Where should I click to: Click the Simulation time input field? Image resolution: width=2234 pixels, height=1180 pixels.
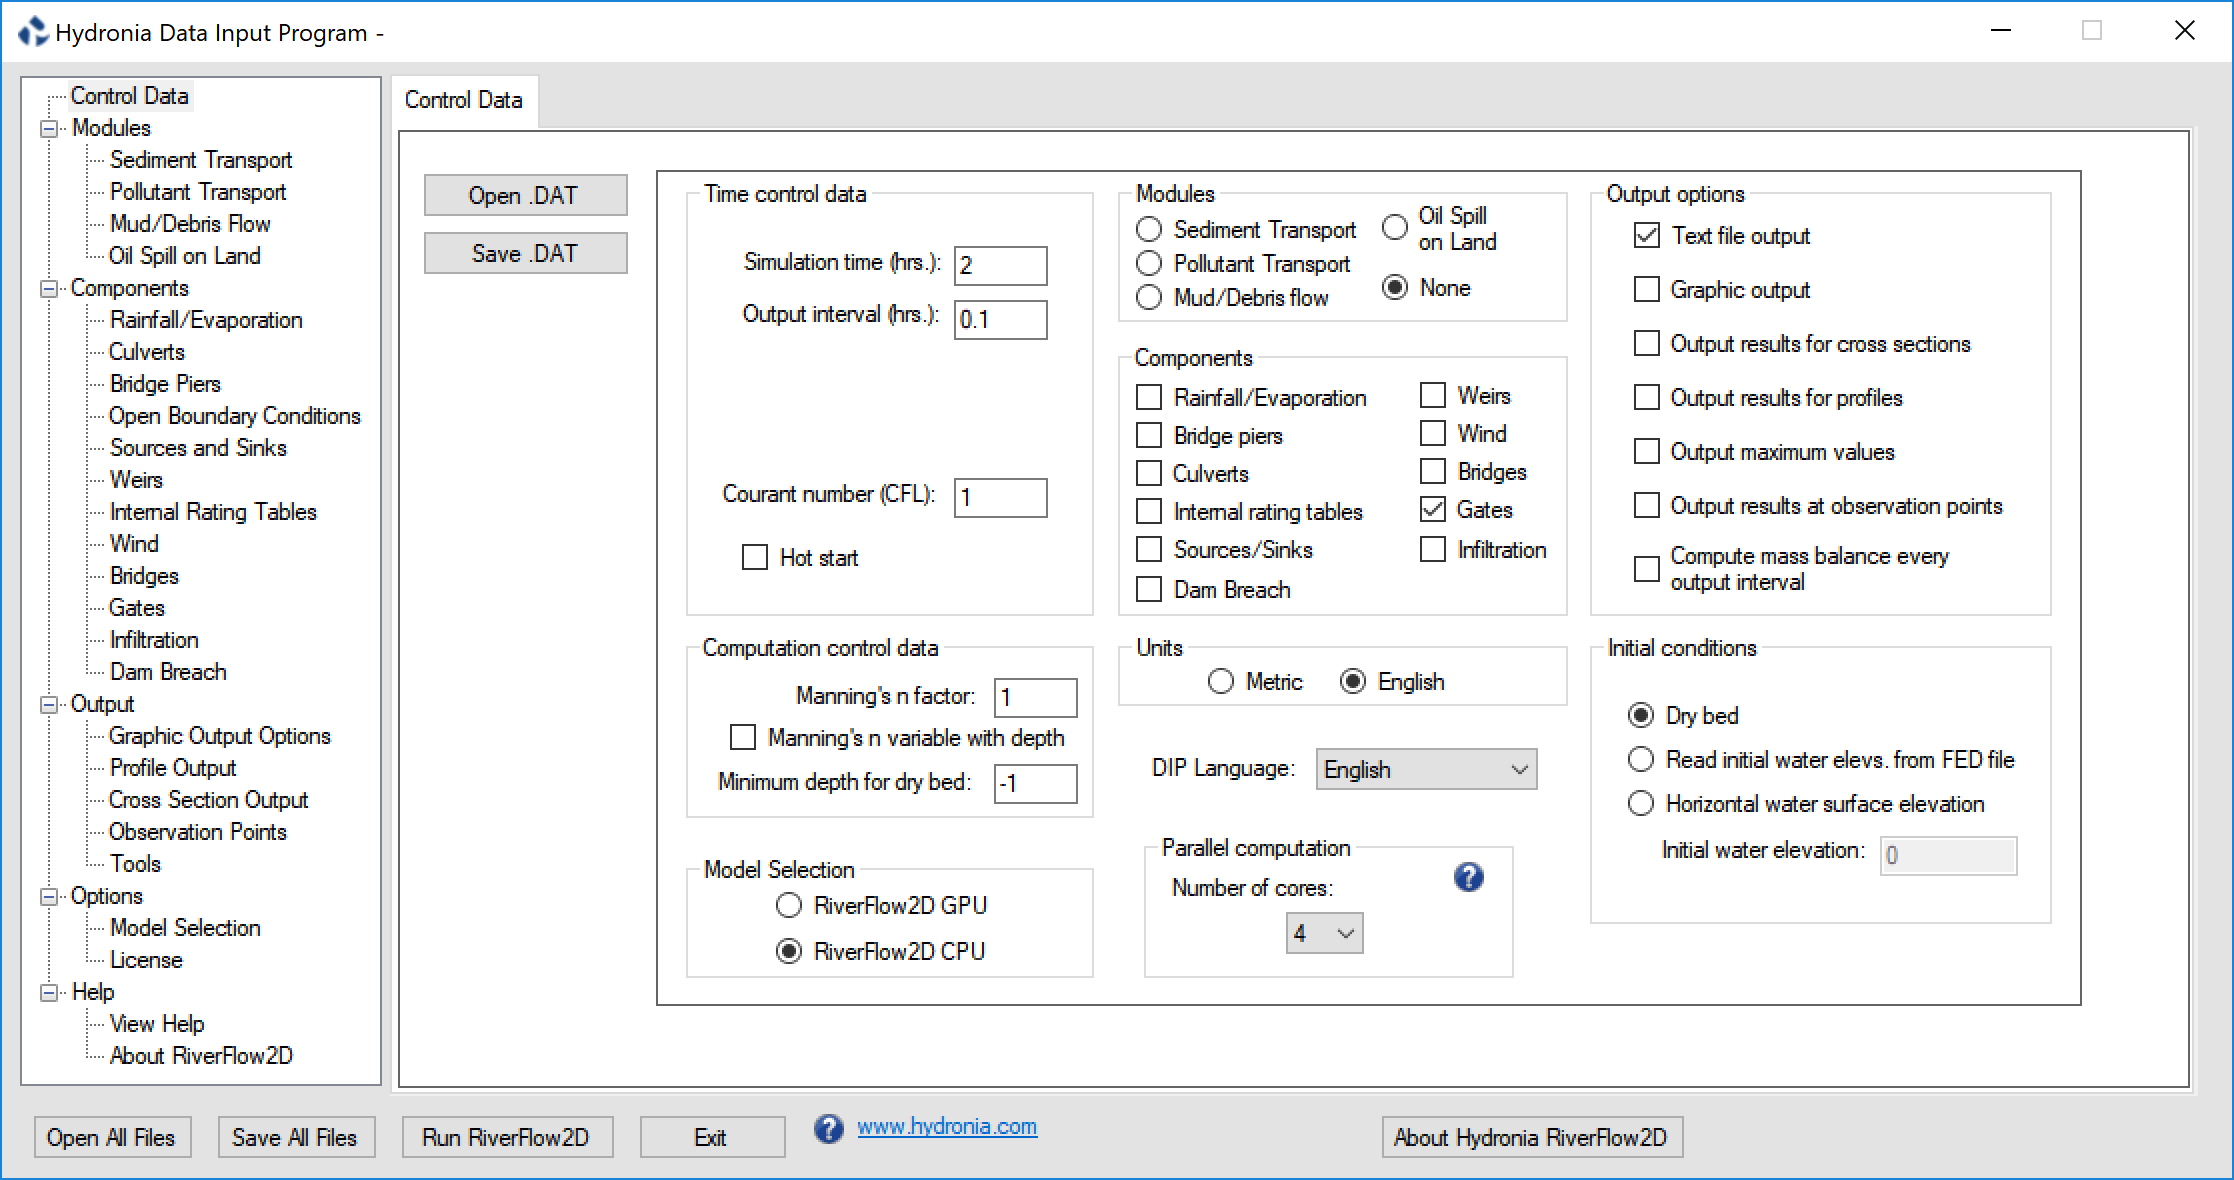[1001, 266]
